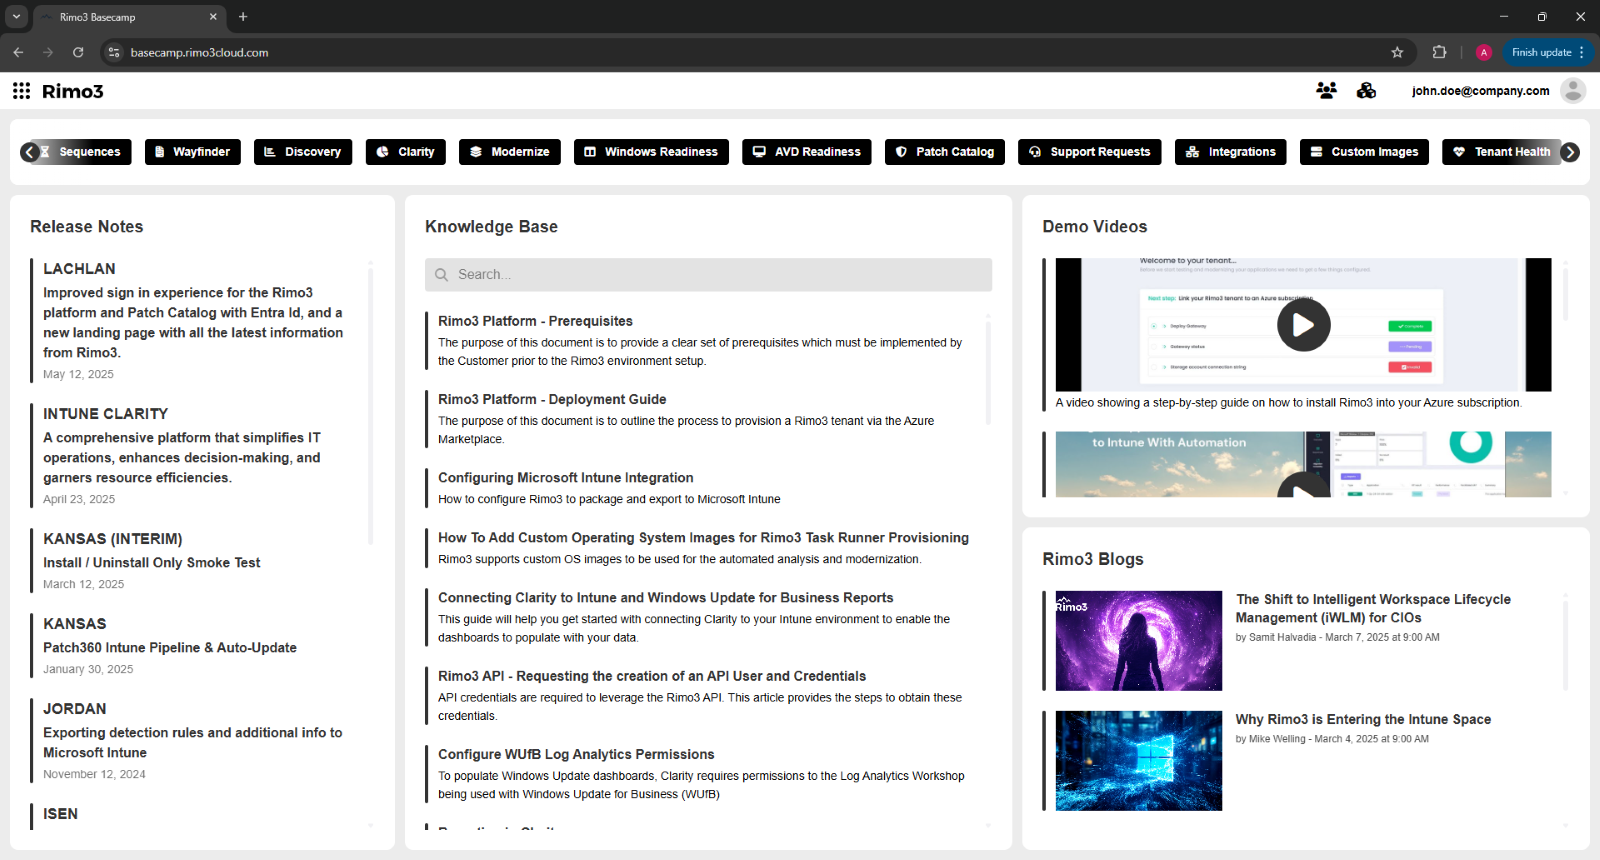Switch to Windows Readiness tab
Image resolution: width=1600 pixels, height=860 pixels.
pos(650,152)
